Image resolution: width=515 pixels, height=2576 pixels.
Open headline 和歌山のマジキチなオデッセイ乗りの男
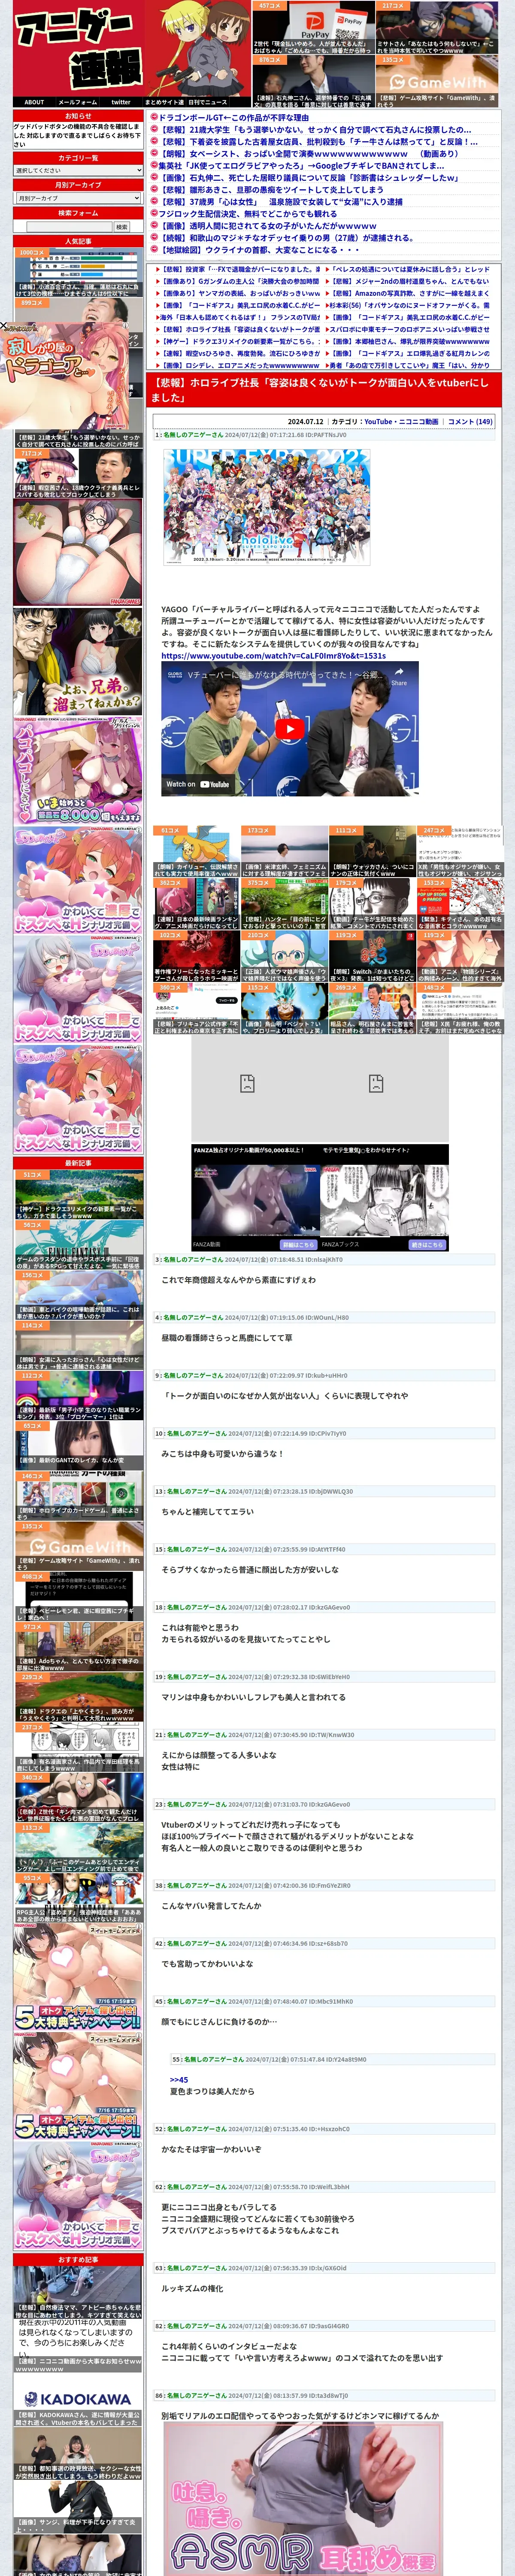point(287,238)
